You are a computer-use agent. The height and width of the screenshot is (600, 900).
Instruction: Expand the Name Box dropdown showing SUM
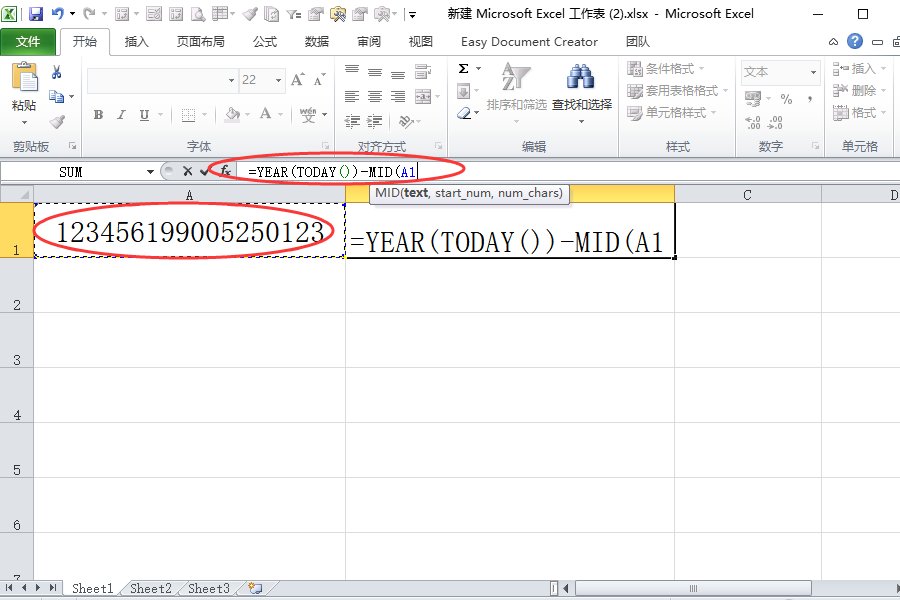click(150, 172)
